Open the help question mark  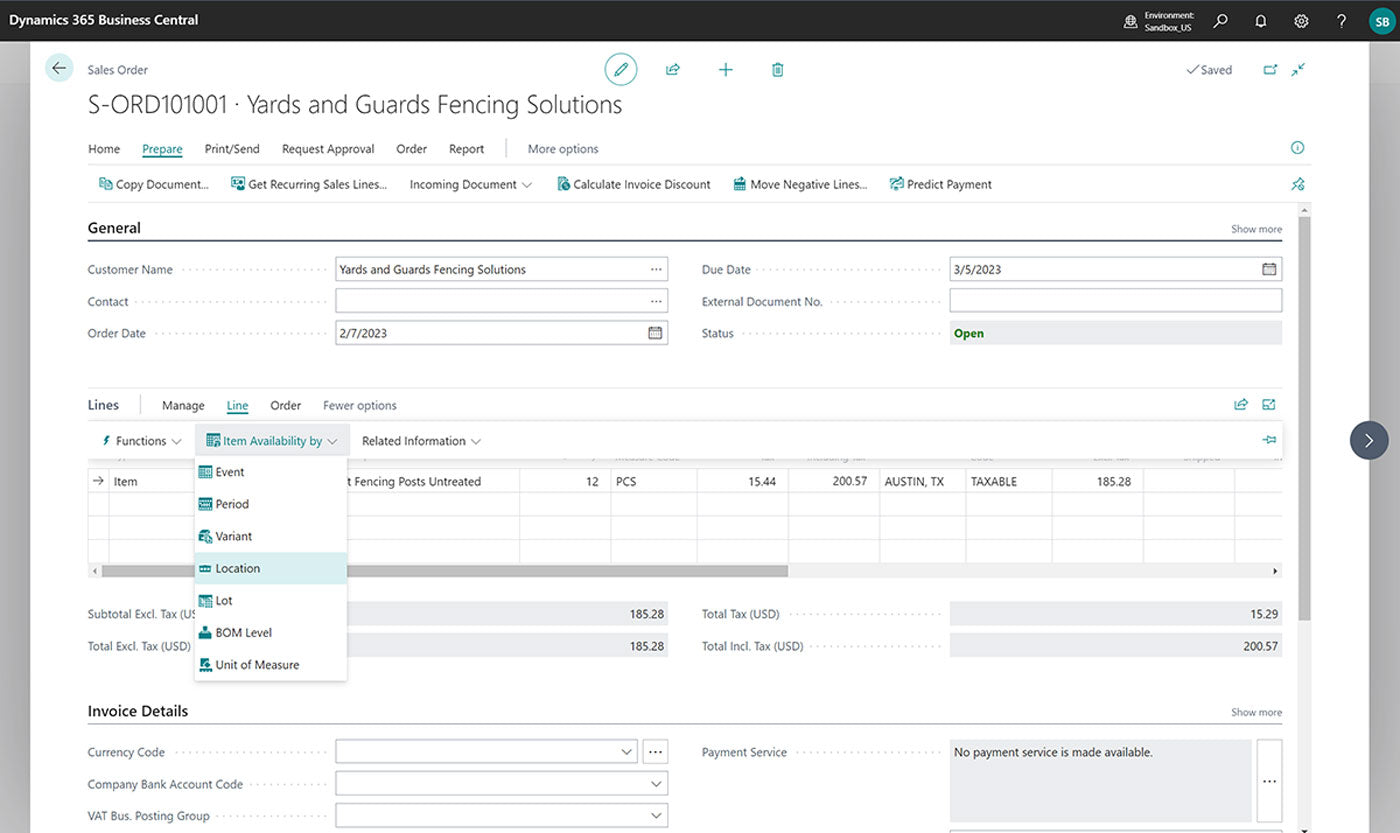coord(1342,20)
